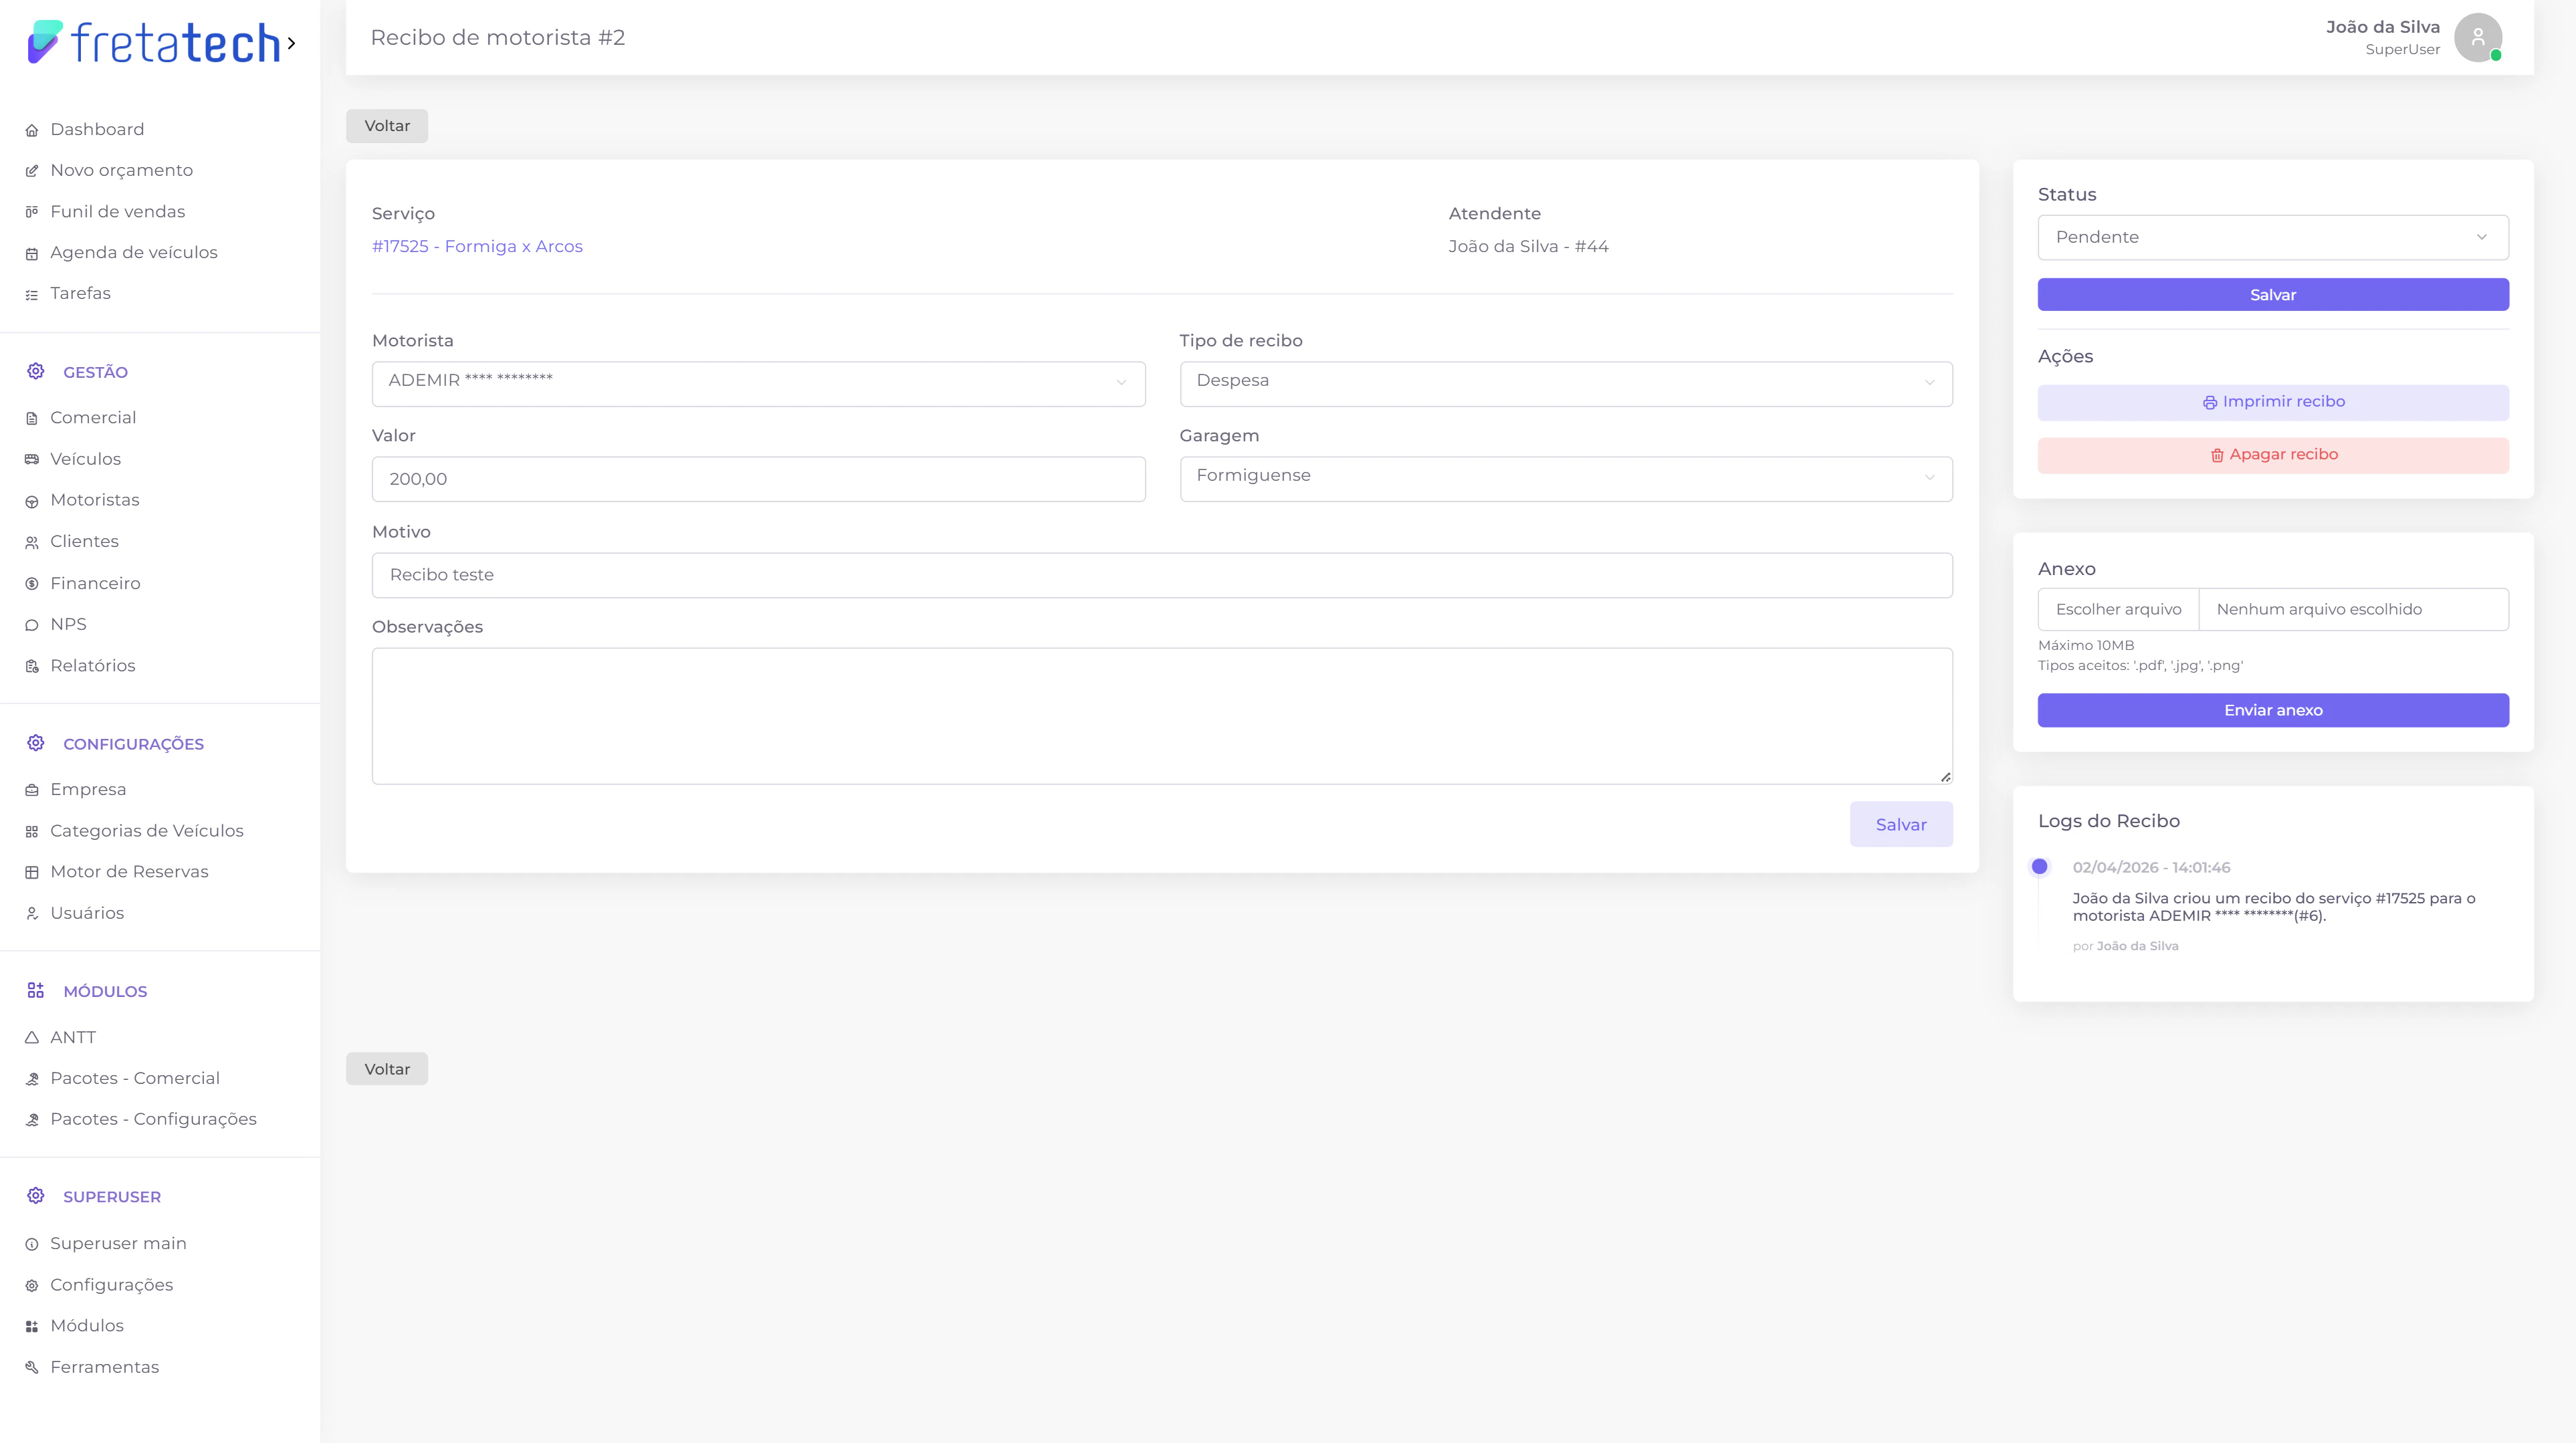The width and height of the screenshot is (2576, 1443).
Task: Click the fretatech logo
Action: [x=155, y=43]
